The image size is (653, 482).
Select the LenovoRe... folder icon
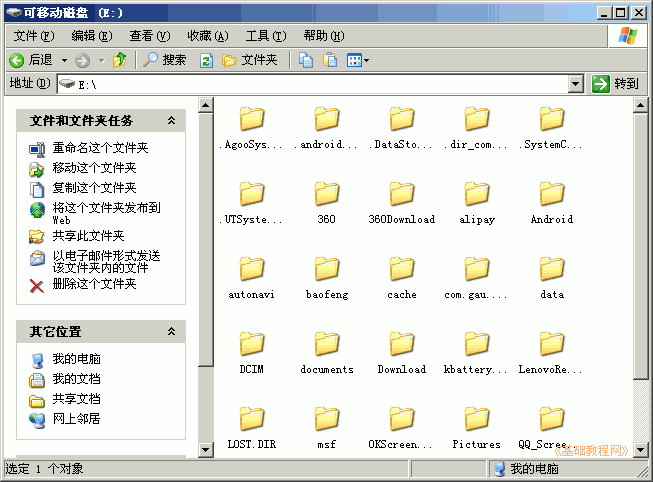click(x=551, y=344)
